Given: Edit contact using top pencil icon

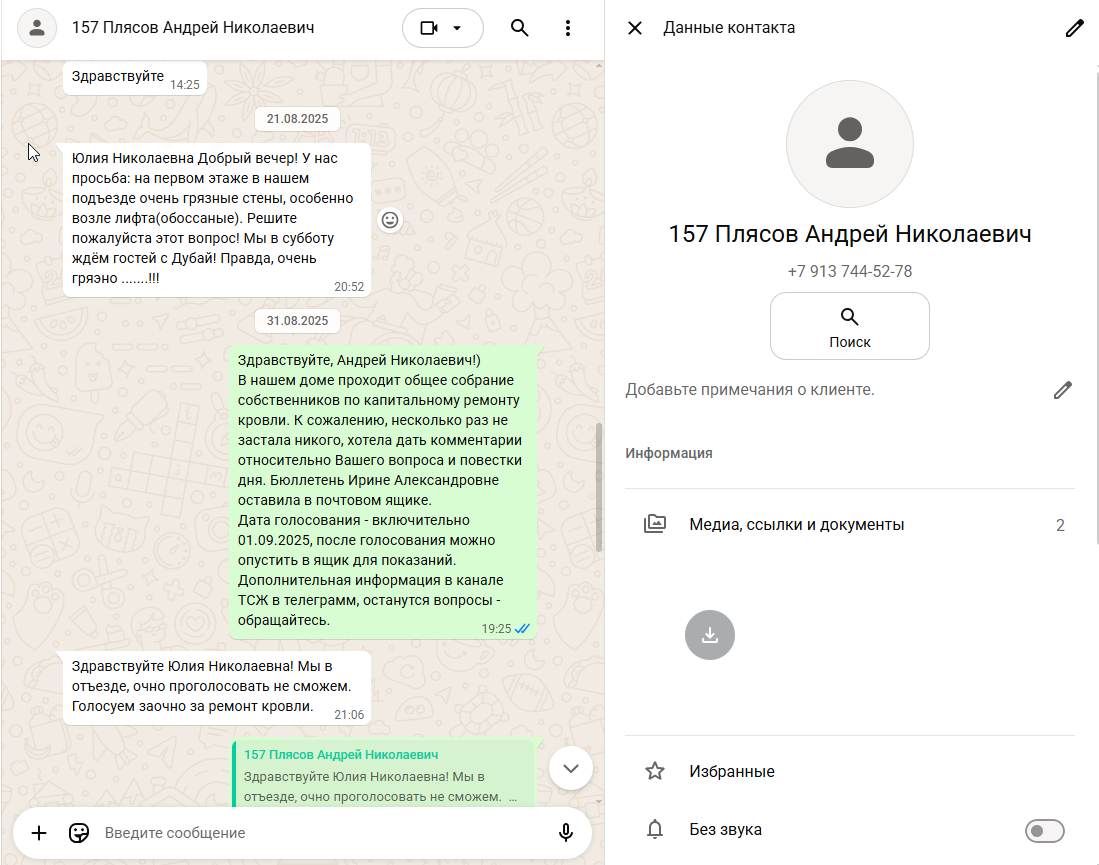Looking at the screenshot, I should tap(1074, 28).
